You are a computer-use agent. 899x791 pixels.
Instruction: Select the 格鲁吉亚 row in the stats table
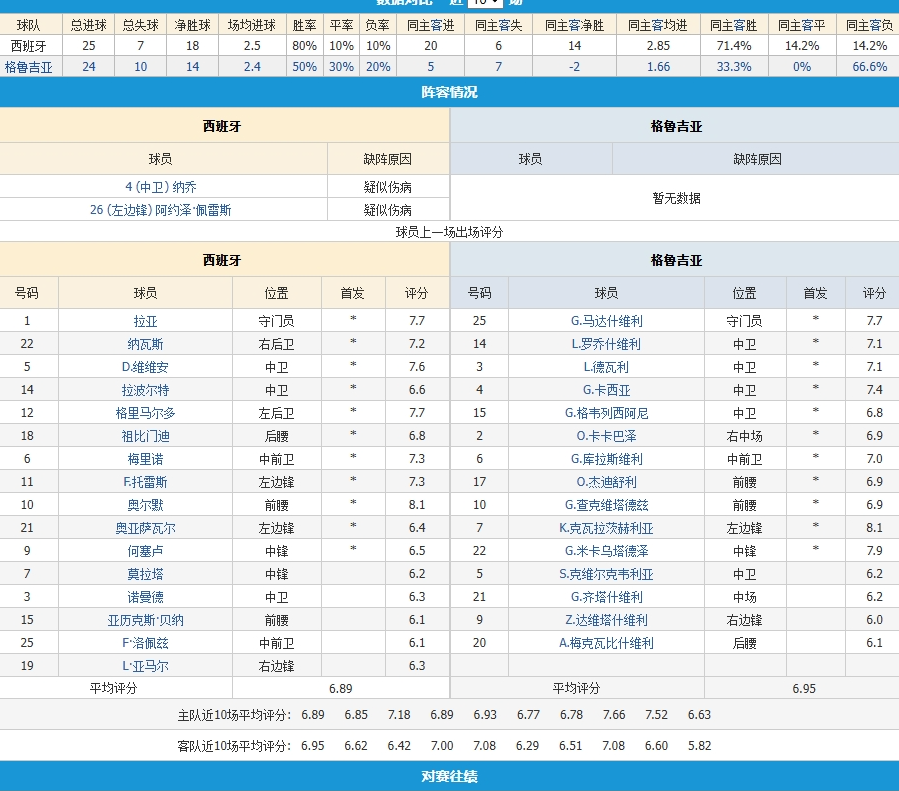pyautogui.click(x=29, y=67)
